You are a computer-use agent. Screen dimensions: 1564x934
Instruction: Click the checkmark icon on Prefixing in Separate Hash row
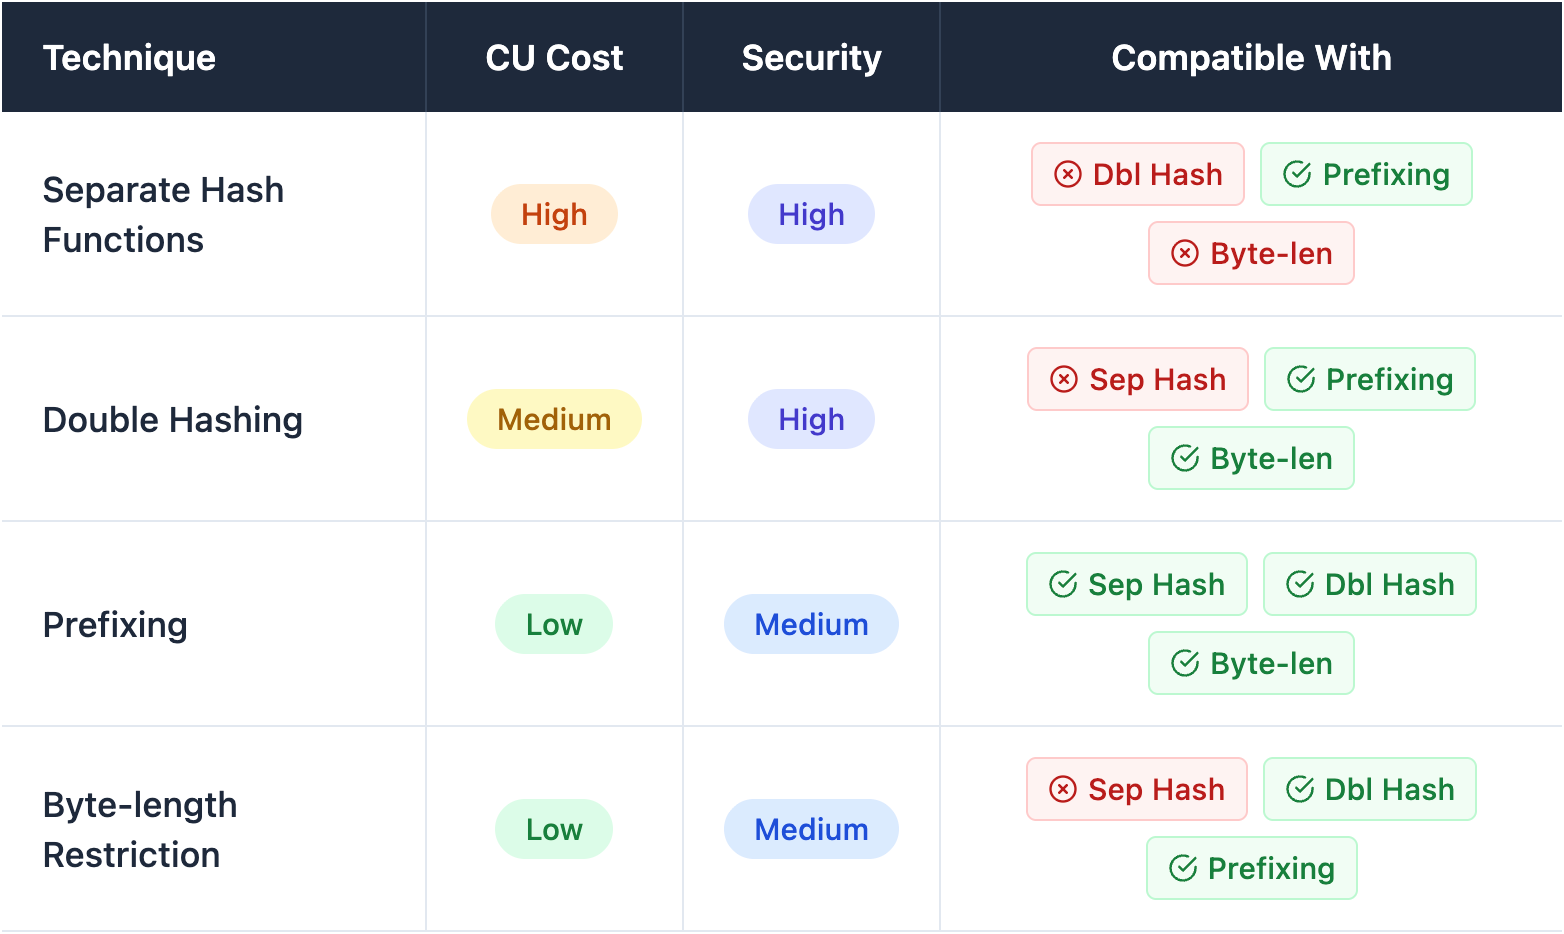(1297, 174)
